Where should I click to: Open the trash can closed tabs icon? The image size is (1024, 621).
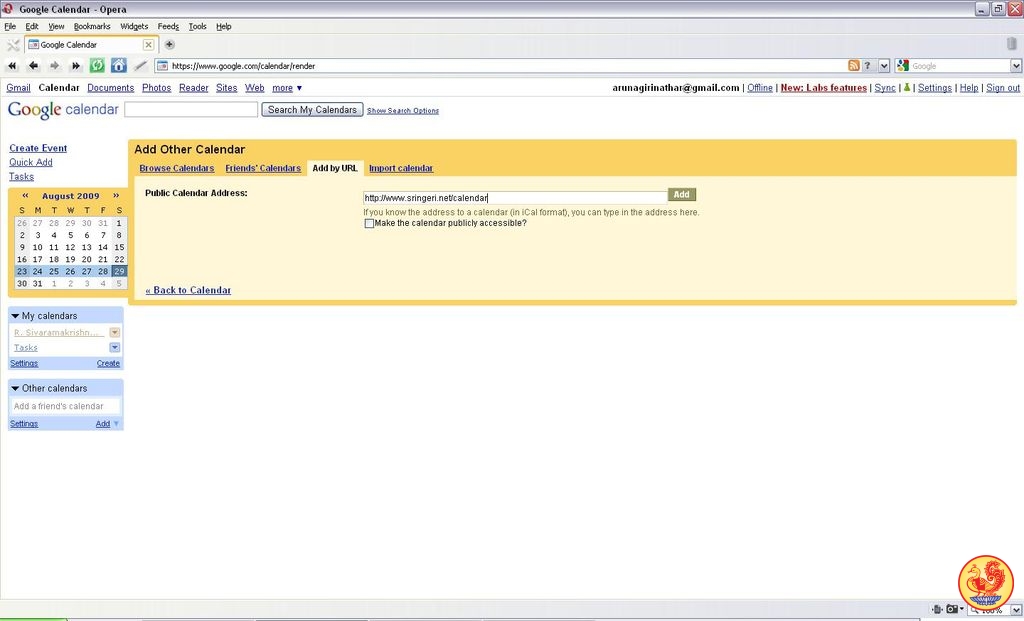pyautogui.click(x=1012, y=44)
